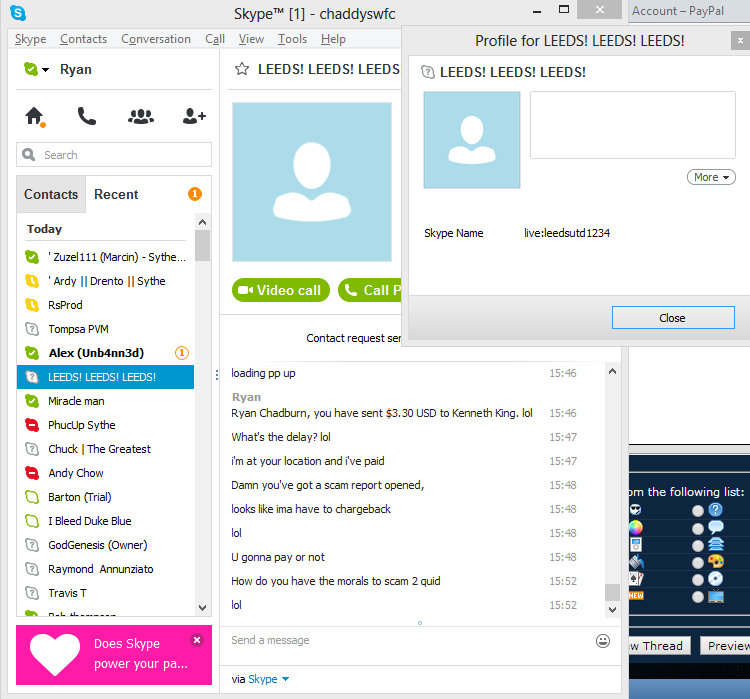Select contact ' Zuzel111 (Marcin) - Sythe
750x699 pixels.
click(x=106, y=257)
